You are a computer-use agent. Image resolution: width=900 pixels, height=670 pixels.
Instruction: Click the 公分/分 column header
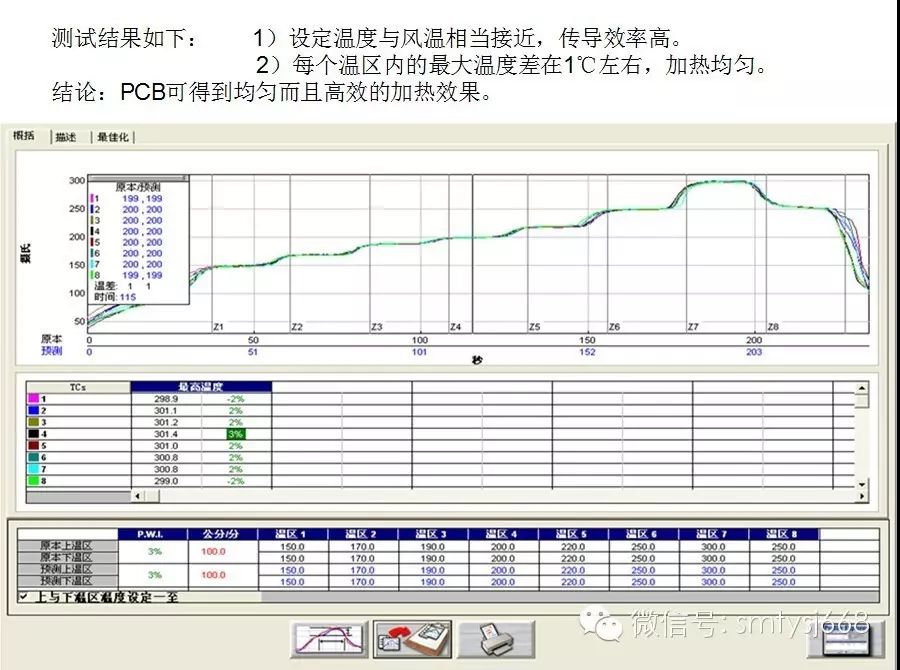point(222,534)
